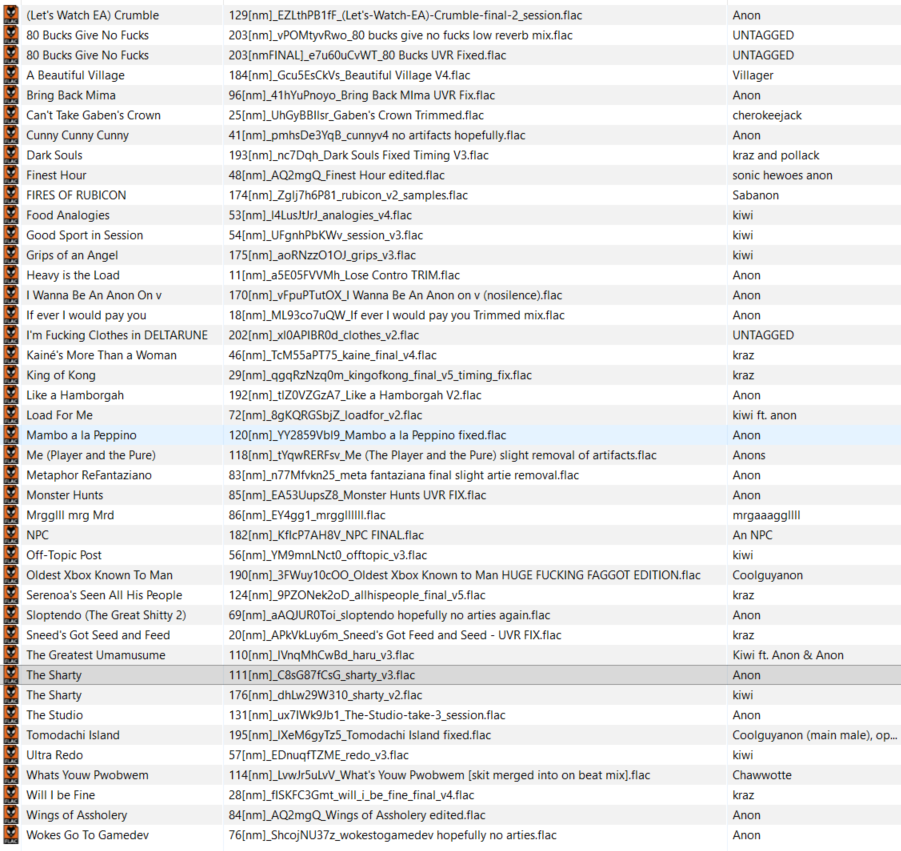The image size is (901, 851).
Task: Select Oldest Xbox Known To Man title
Action: [x=99, y=575]
